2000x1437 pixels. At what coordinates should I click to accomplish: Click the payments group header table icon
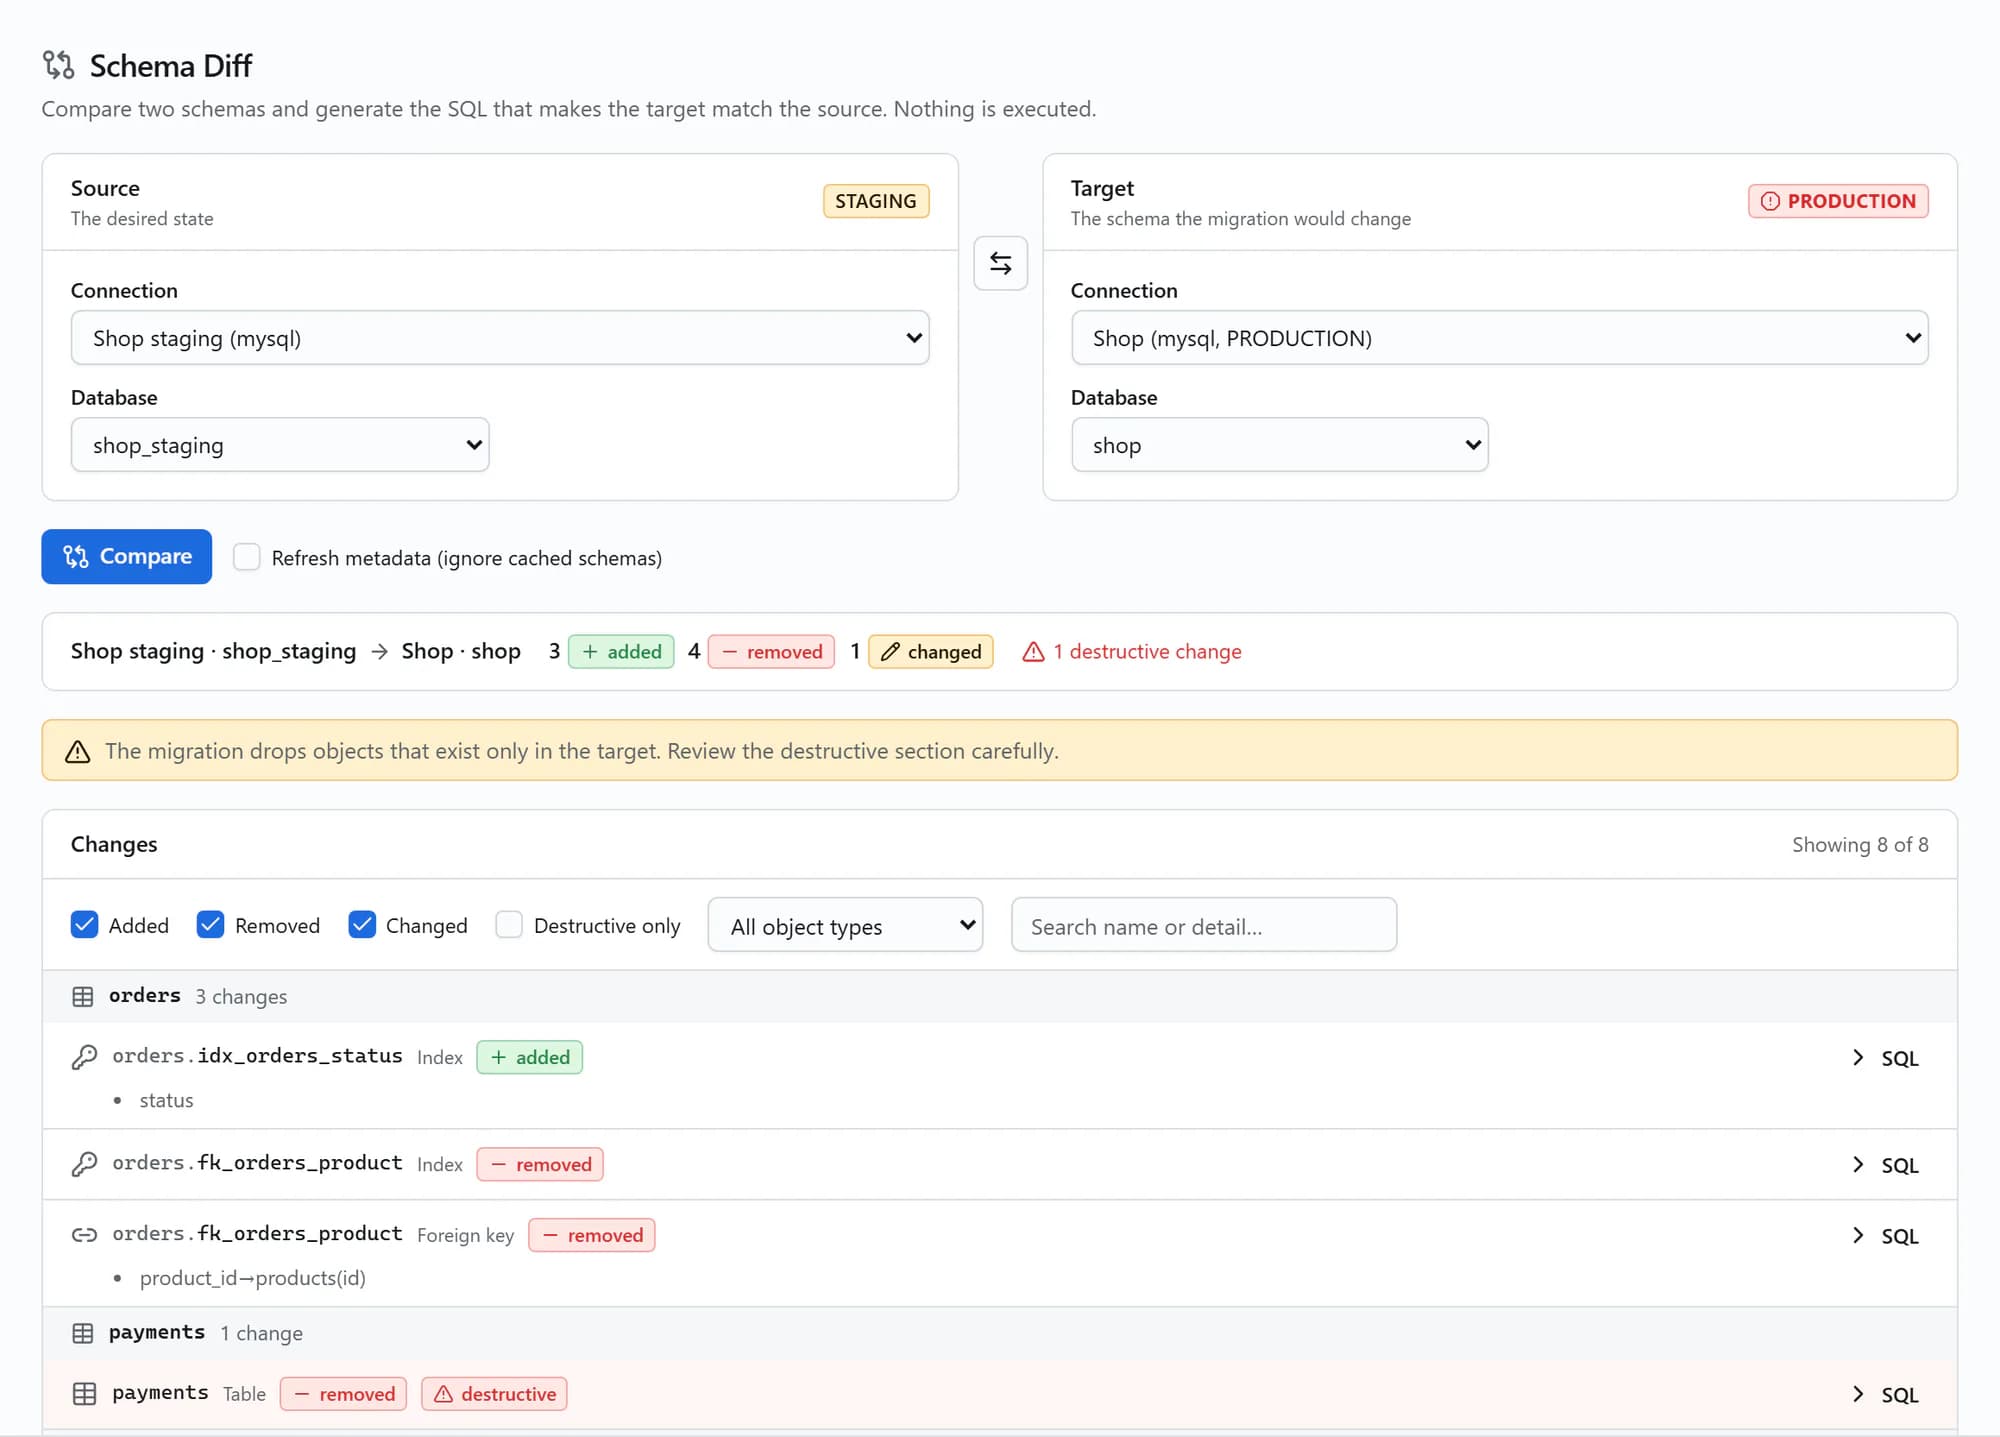[83, 1333]
